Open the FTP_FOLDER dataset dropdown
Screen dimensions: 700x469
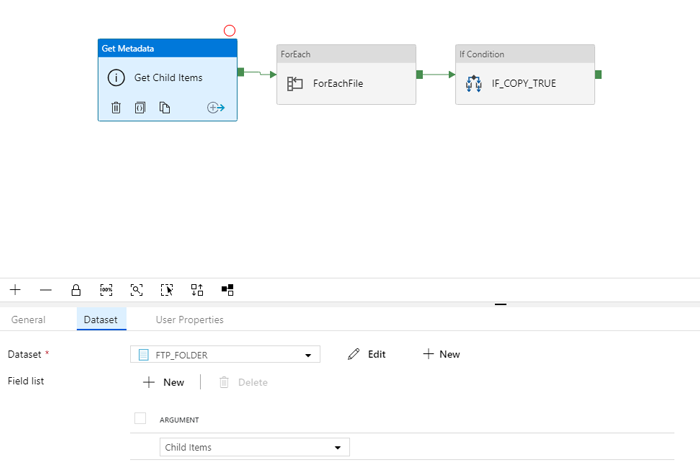coord(225,354)
